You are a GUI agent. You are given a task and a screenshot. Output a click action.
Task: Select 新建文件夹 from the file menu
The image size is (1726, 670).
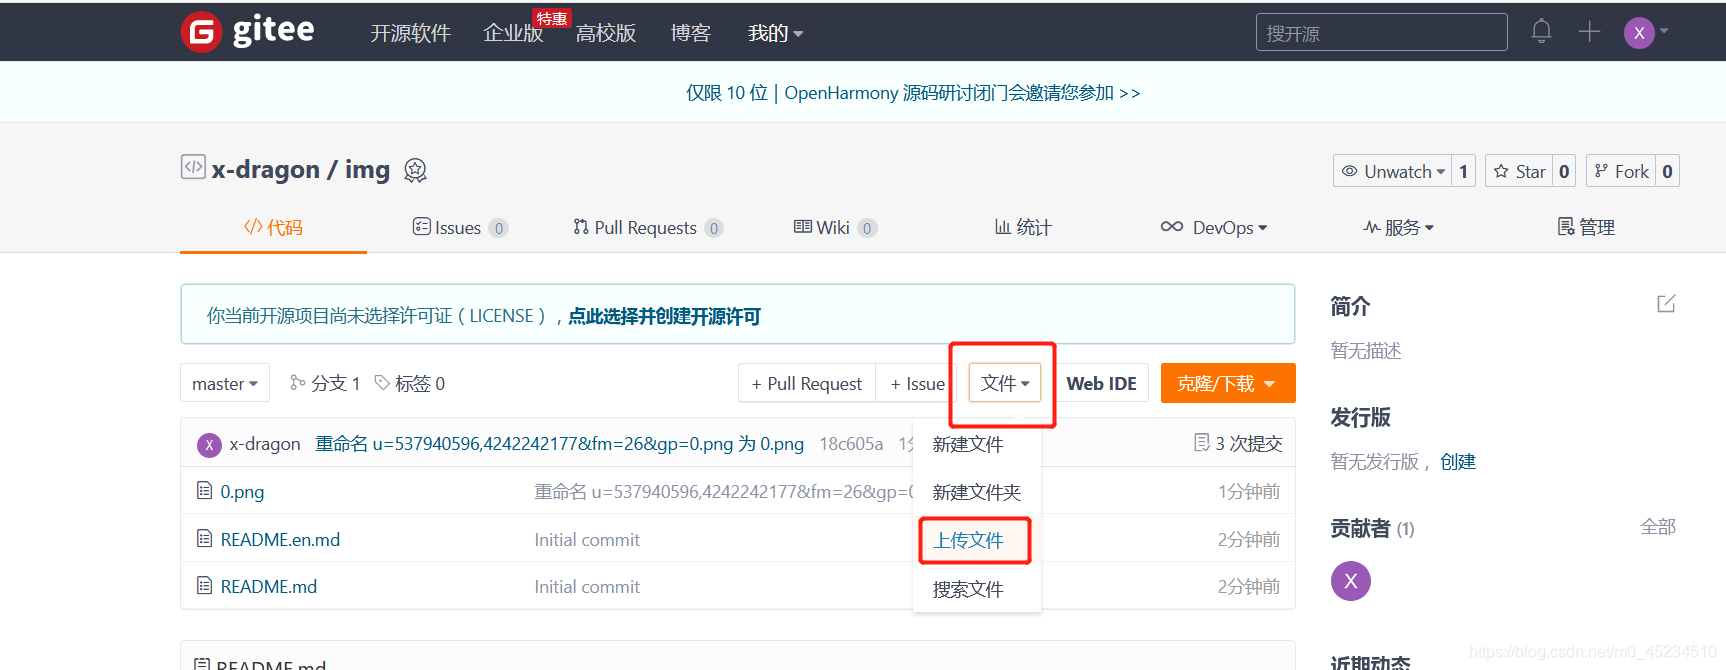pos(977,492)
